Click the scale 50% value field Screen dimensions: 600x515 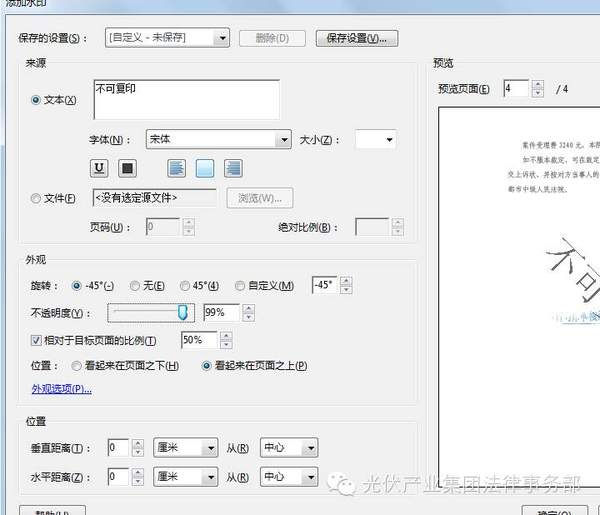pyautogui.click(x=199, y=340)
